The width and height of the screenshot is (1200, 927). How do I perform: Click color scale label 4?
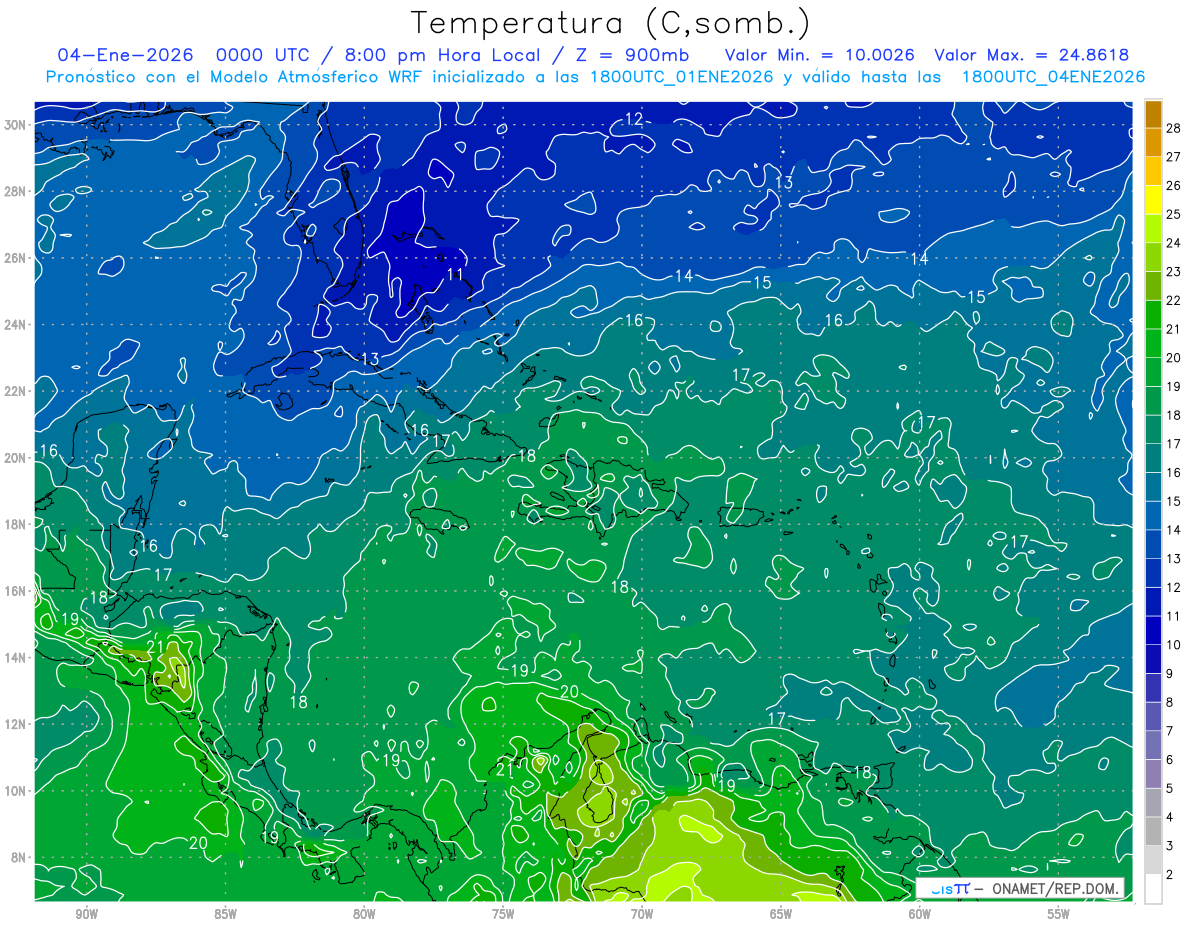click(1170, 818)
